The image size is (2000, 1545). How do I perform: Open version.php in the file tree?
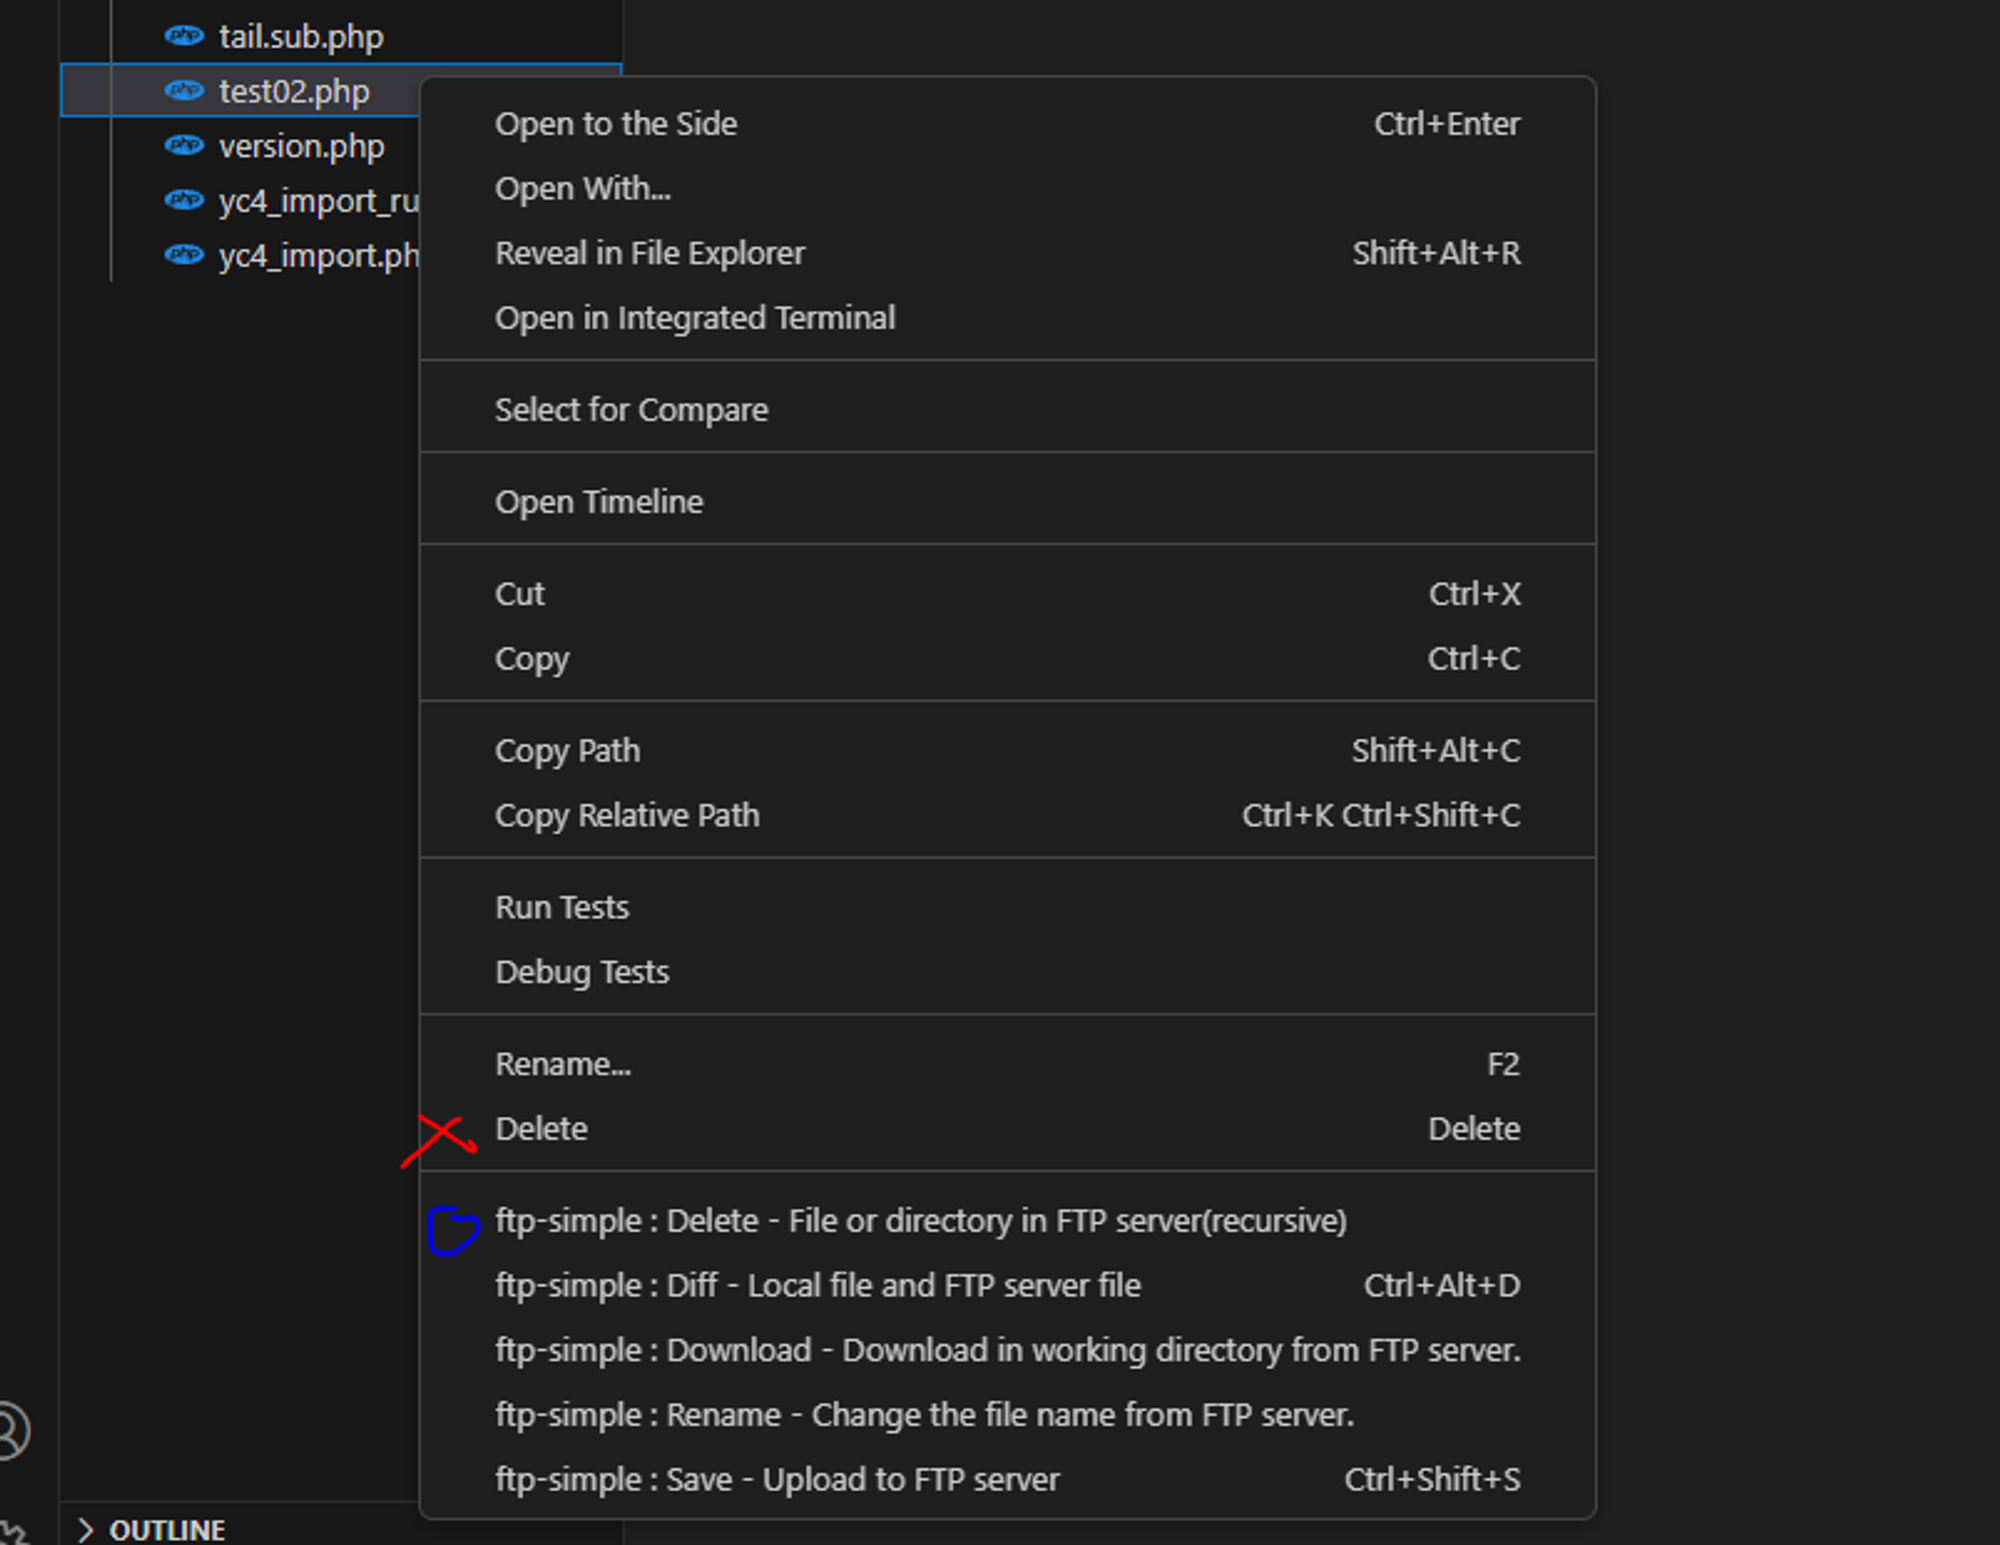click(301, 146)
